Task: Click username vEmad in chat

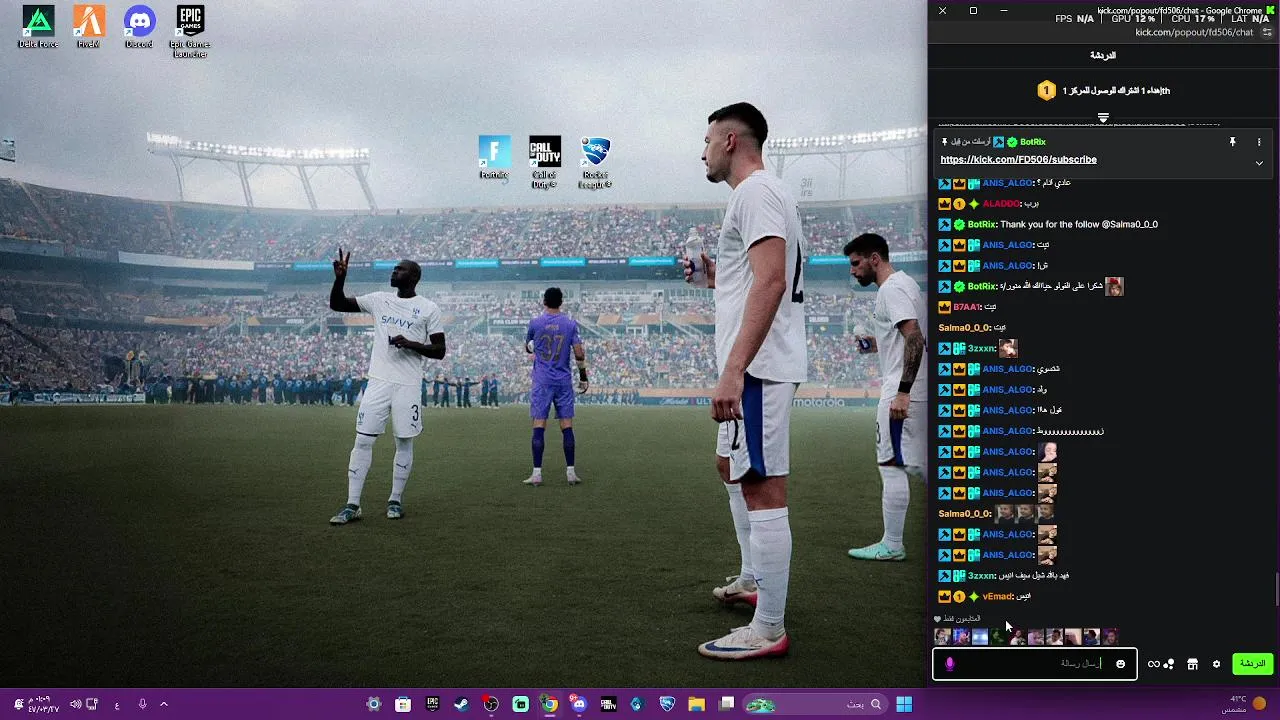Action: (997, 597)
